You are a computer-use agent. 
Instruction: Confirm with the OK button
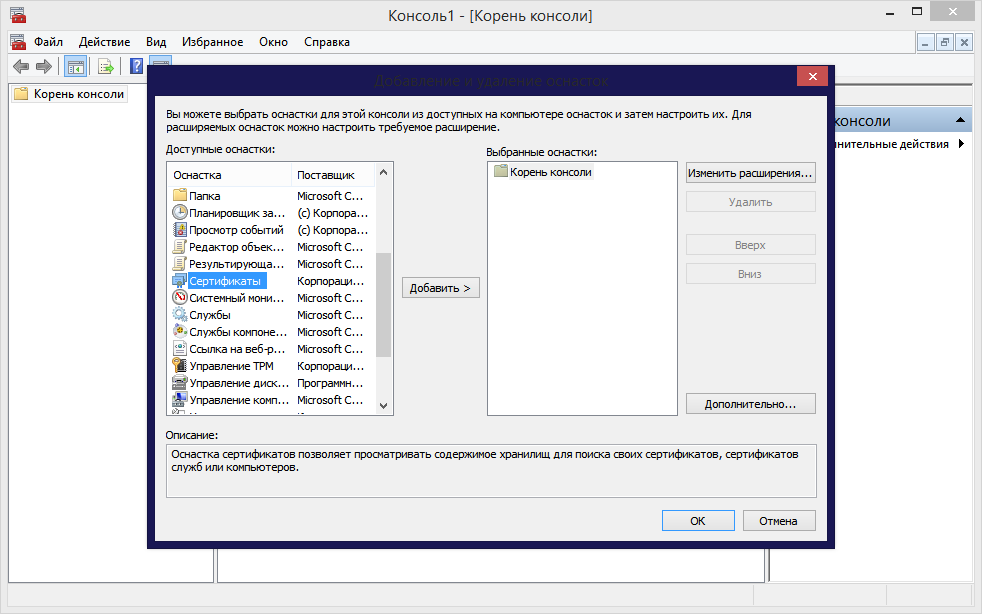tap(698, 521)
